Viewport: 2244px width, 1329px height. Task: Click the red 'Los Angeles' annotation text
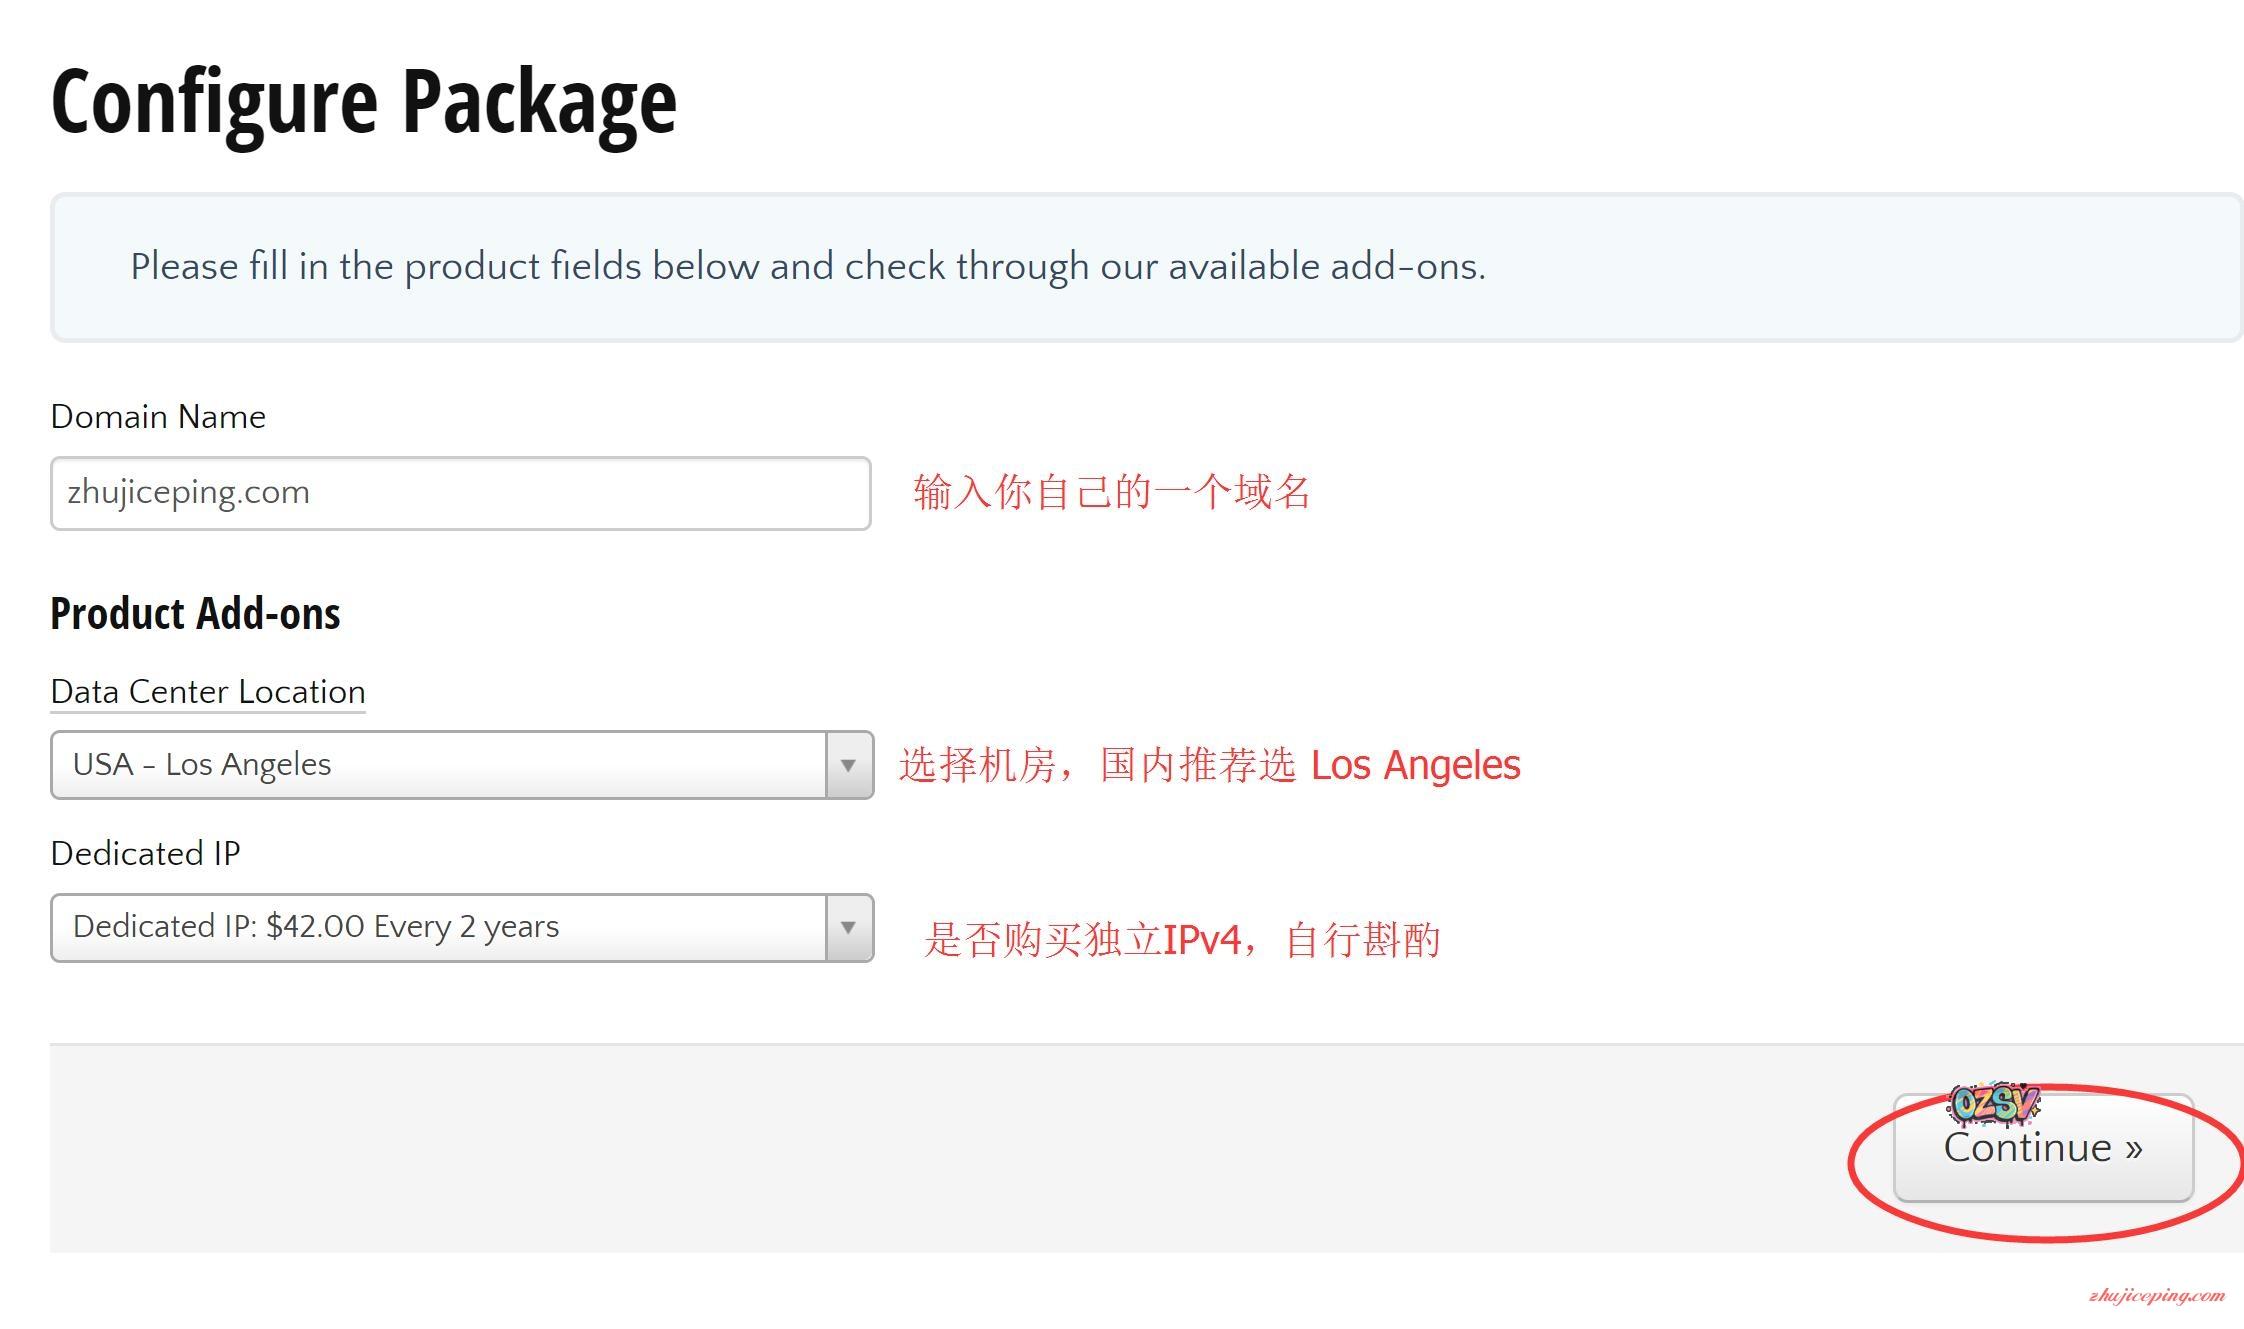[1415, 766]
